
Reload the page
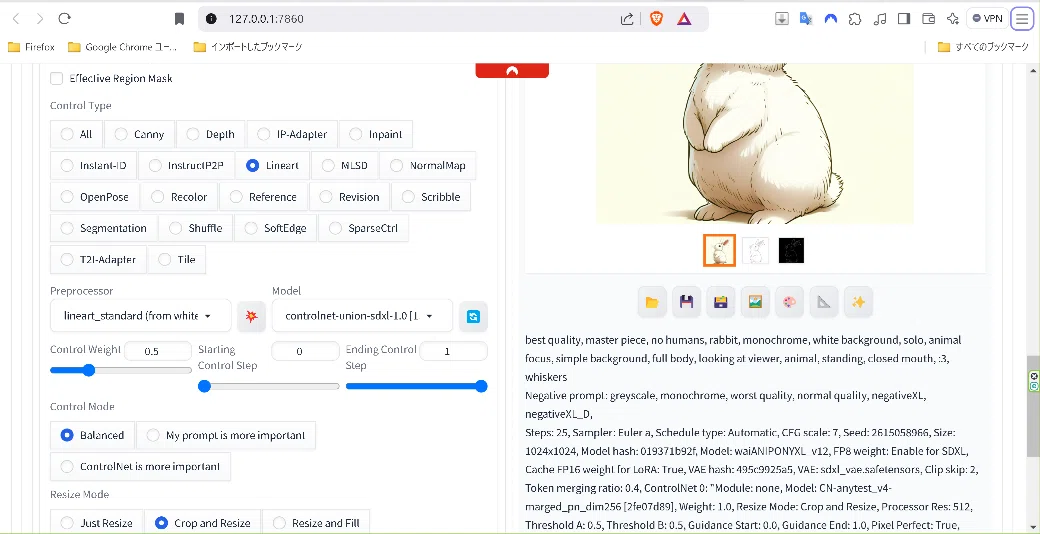click(x=64, y=19)
